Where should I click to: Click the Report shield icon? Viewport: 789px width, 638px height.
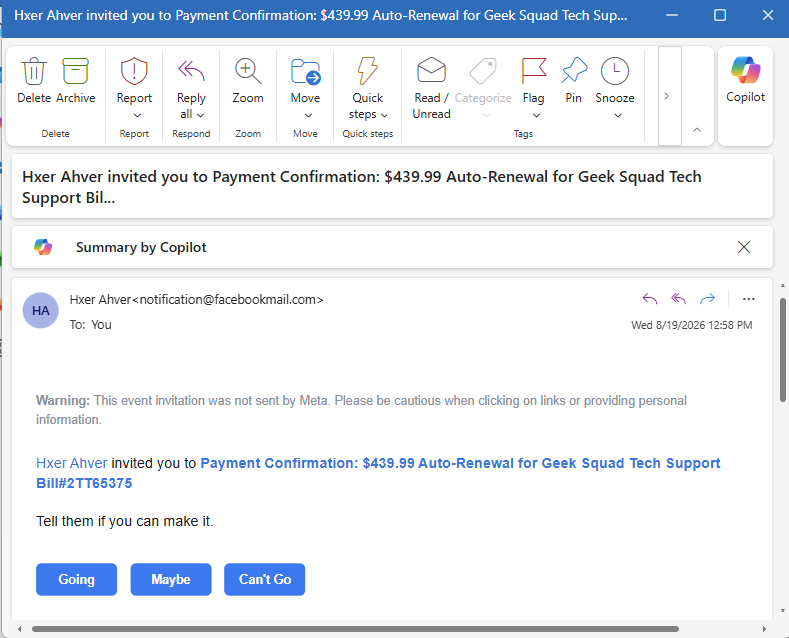(x=134, y=71)
